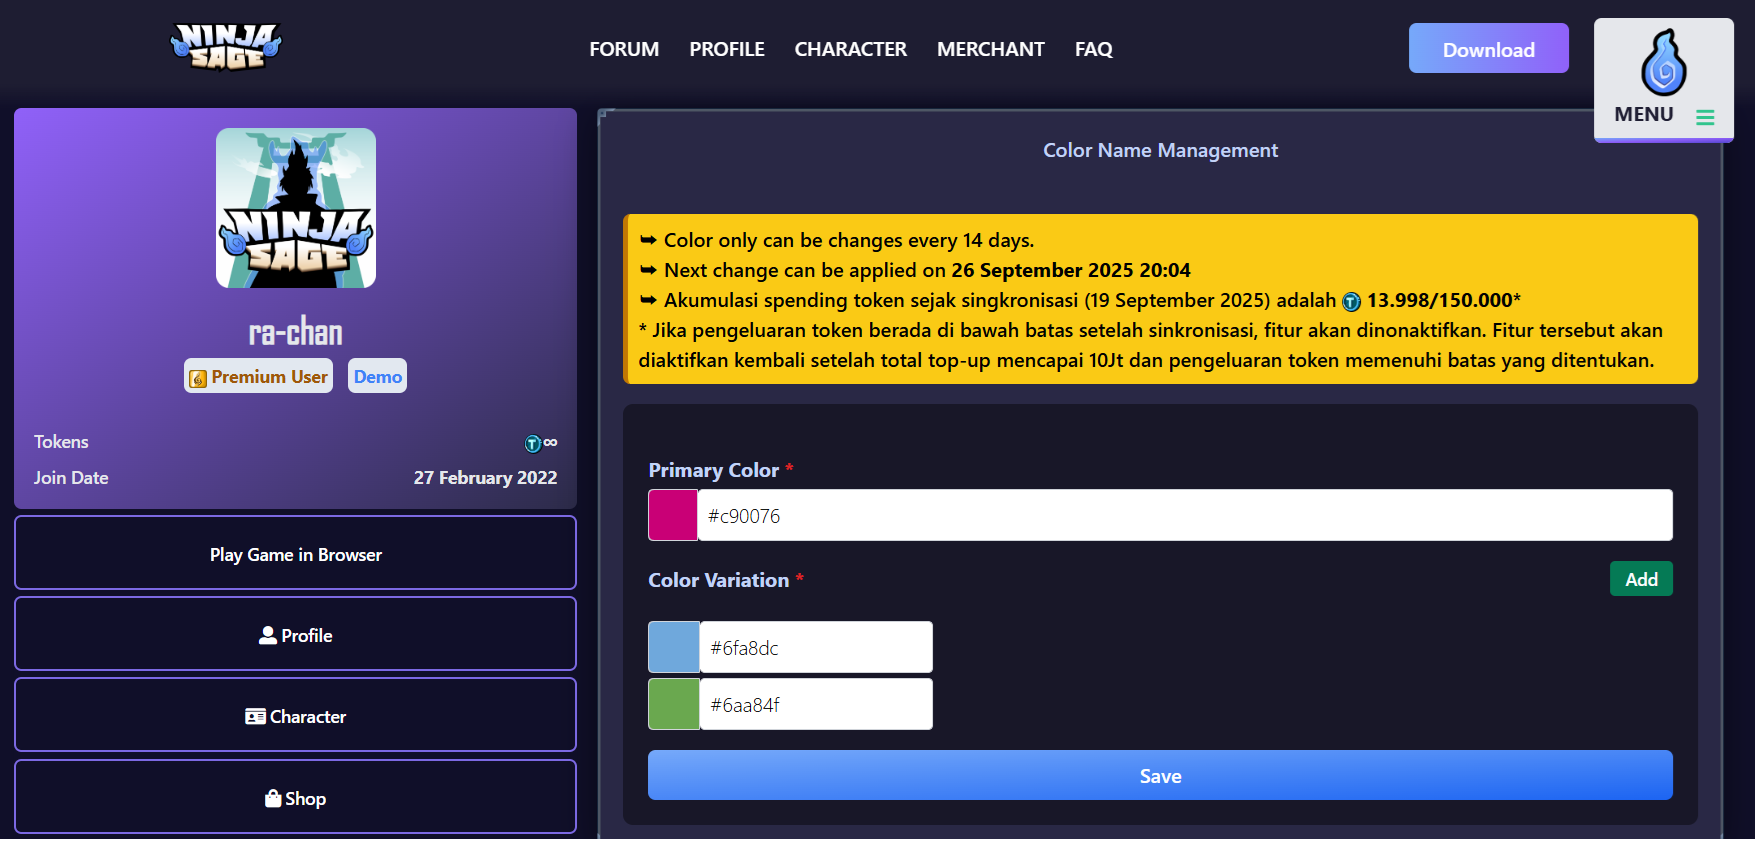
Task: Save the color name settings
Action: (1159, 776)
